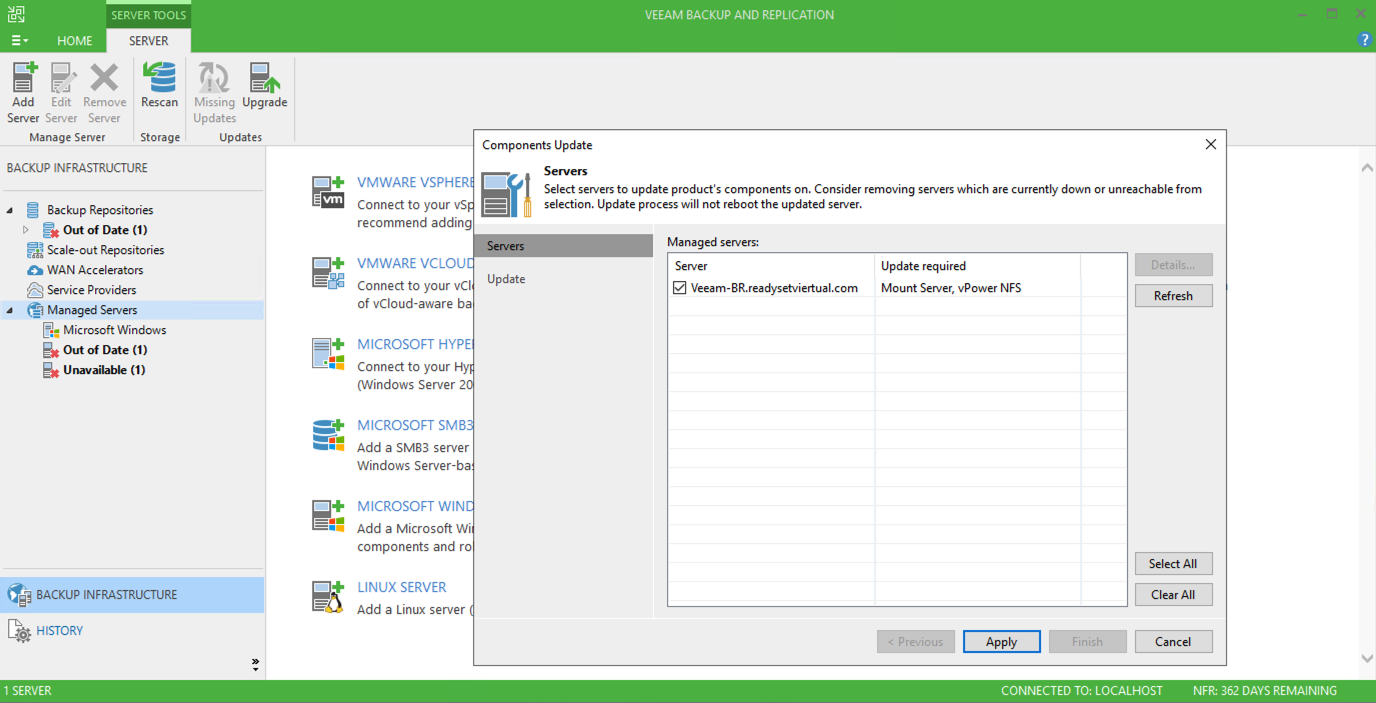The image size is (1376, 703).
Task: Click the VMware vSphere server icon
Action: tap(328, 191)
